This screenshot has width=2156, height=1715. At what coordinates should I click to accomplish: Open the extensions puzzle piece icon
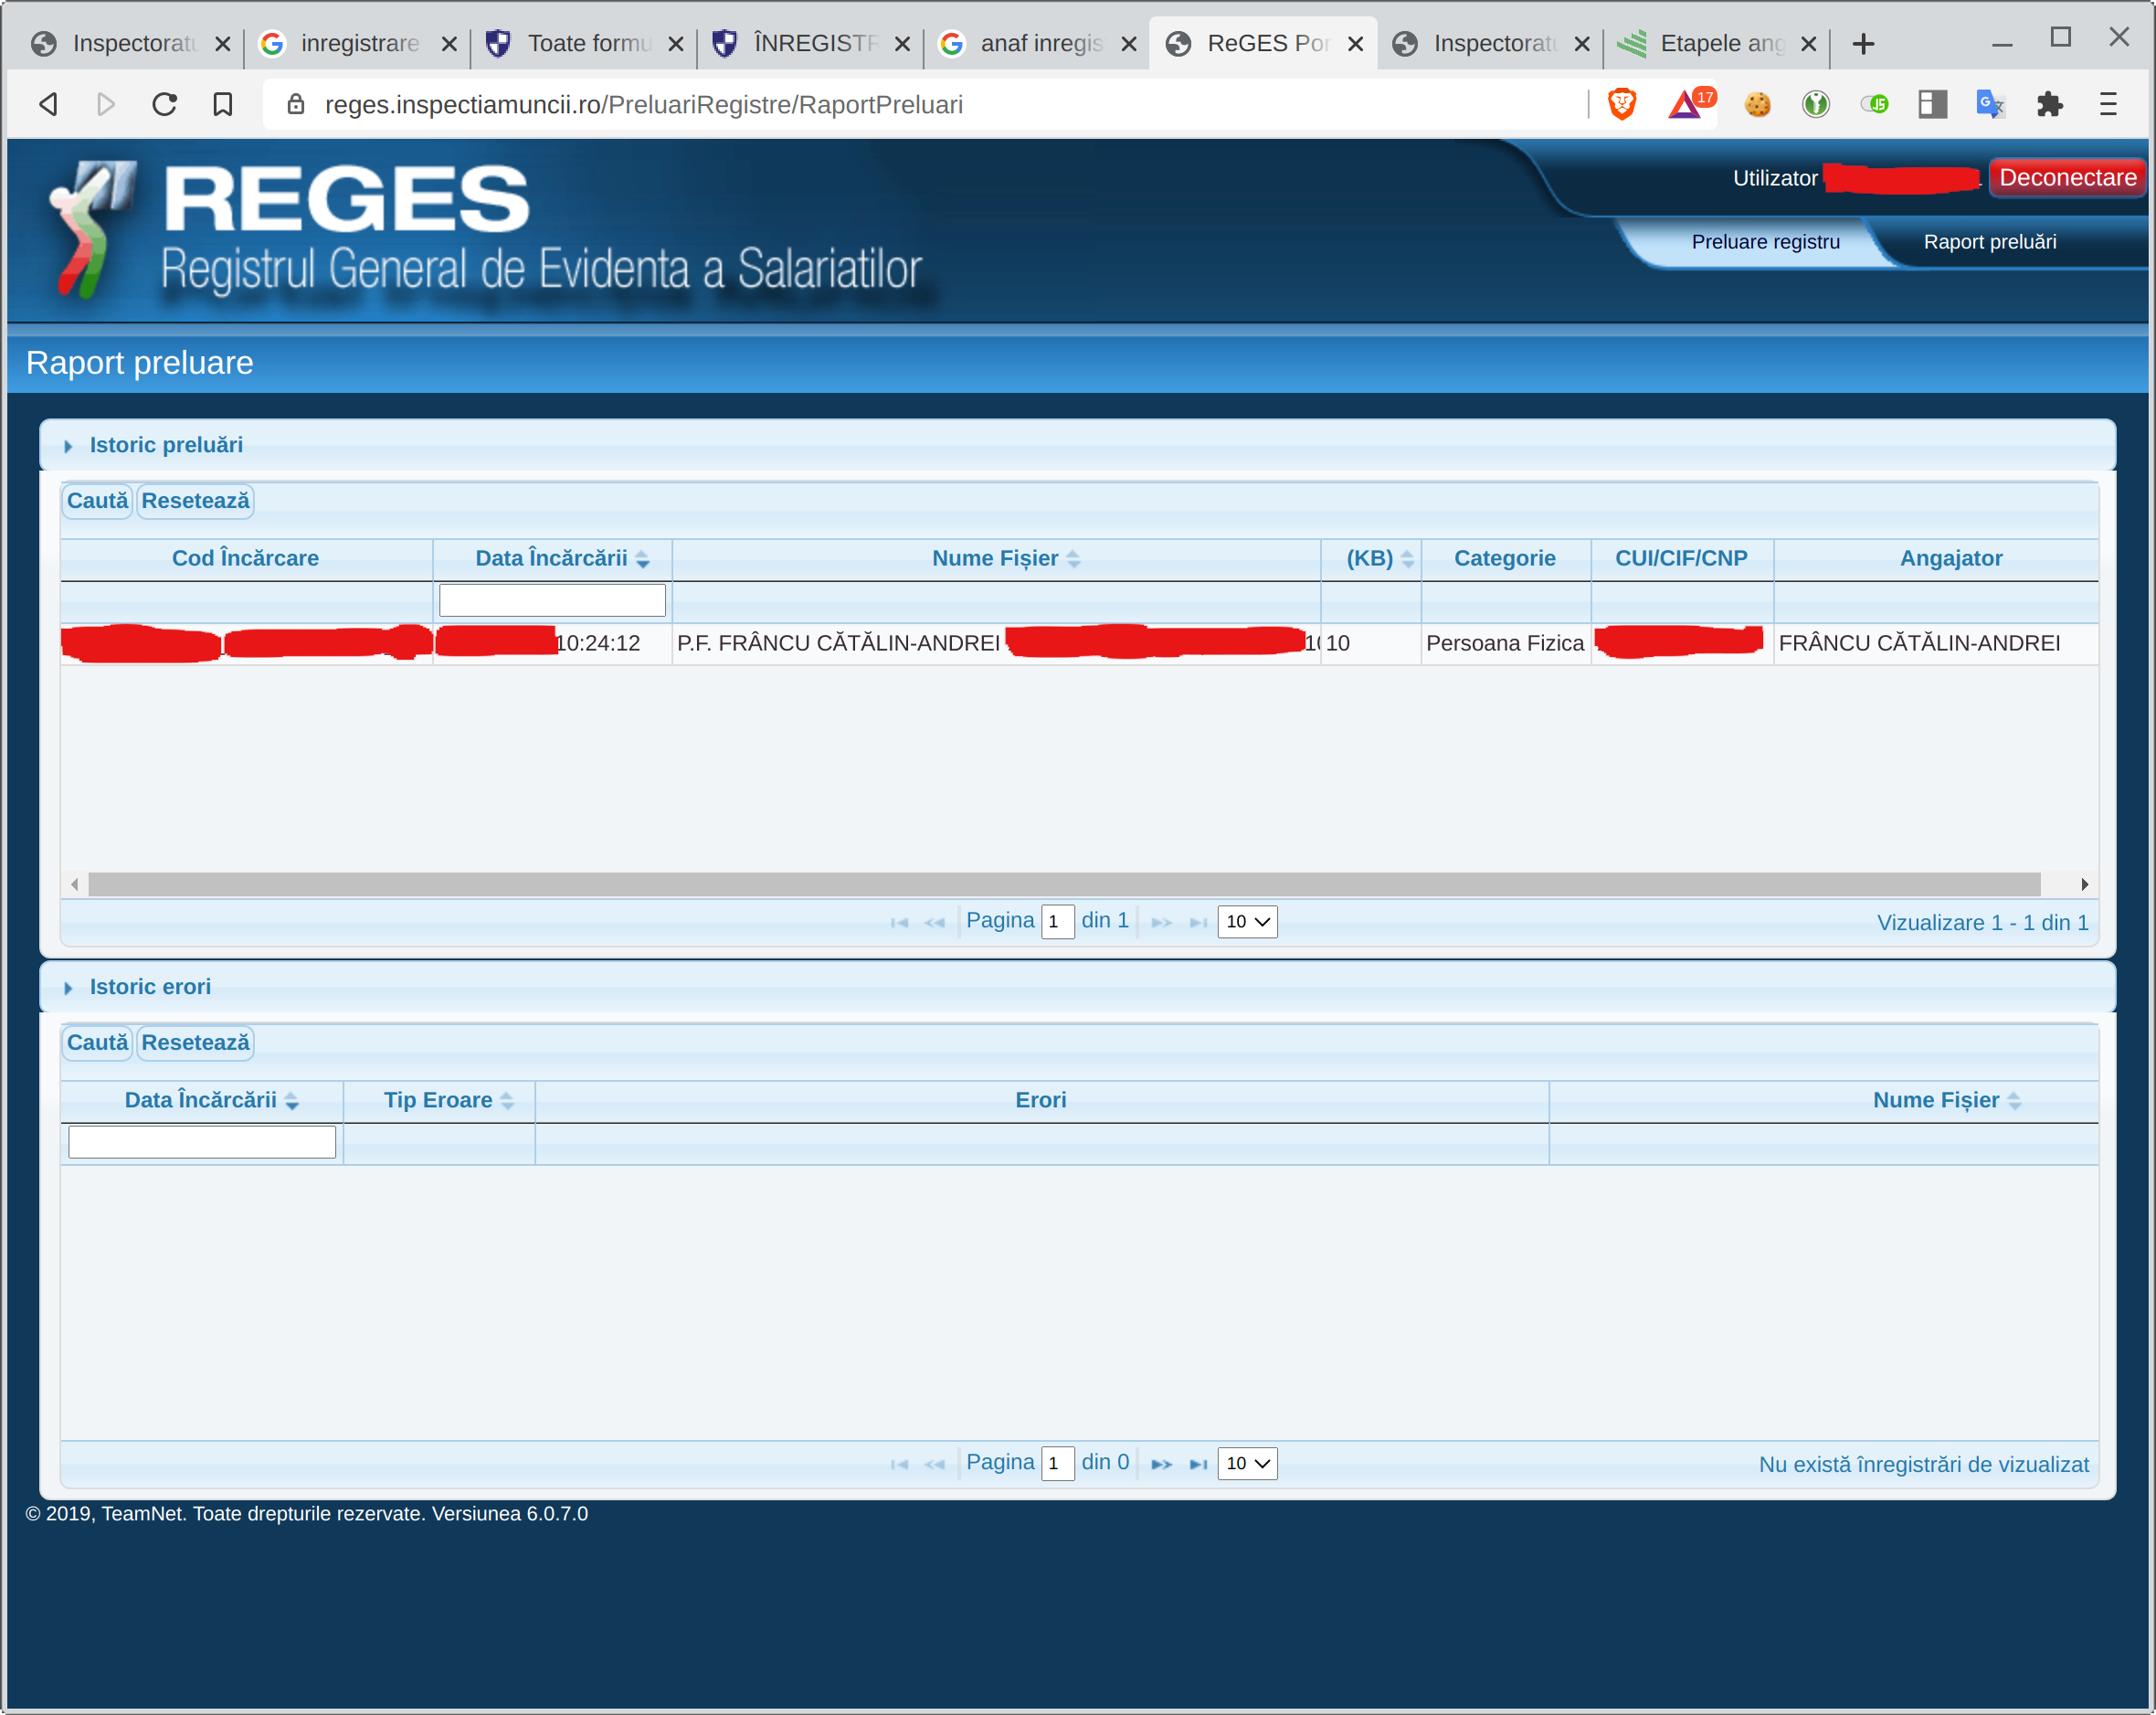point(2049,104)
